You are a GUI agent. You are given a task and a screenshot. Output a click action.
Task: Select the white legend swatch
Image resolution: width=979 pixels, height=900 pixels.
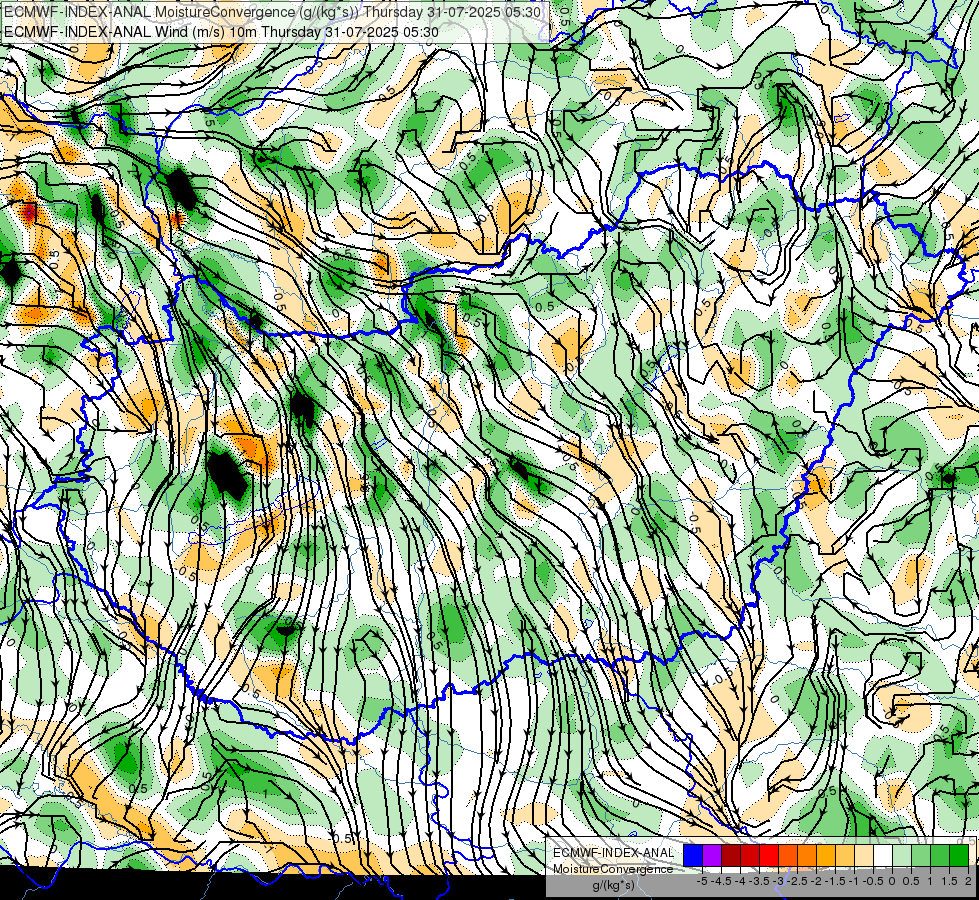[883, 855]
